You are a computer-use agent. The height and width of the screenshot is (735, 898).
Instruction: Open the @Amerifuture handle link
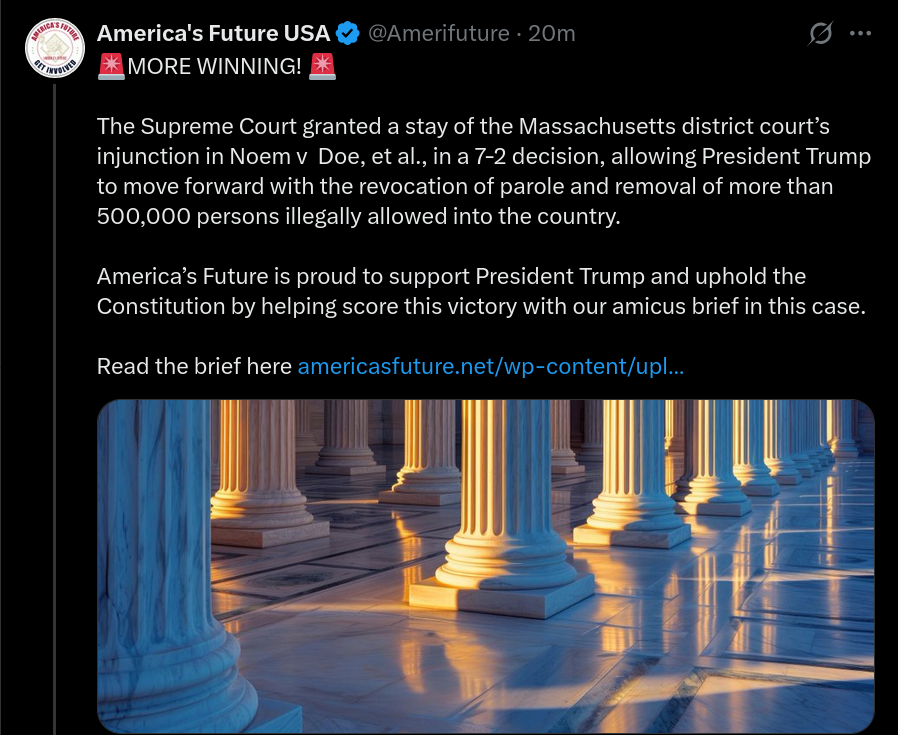(439, 33)
